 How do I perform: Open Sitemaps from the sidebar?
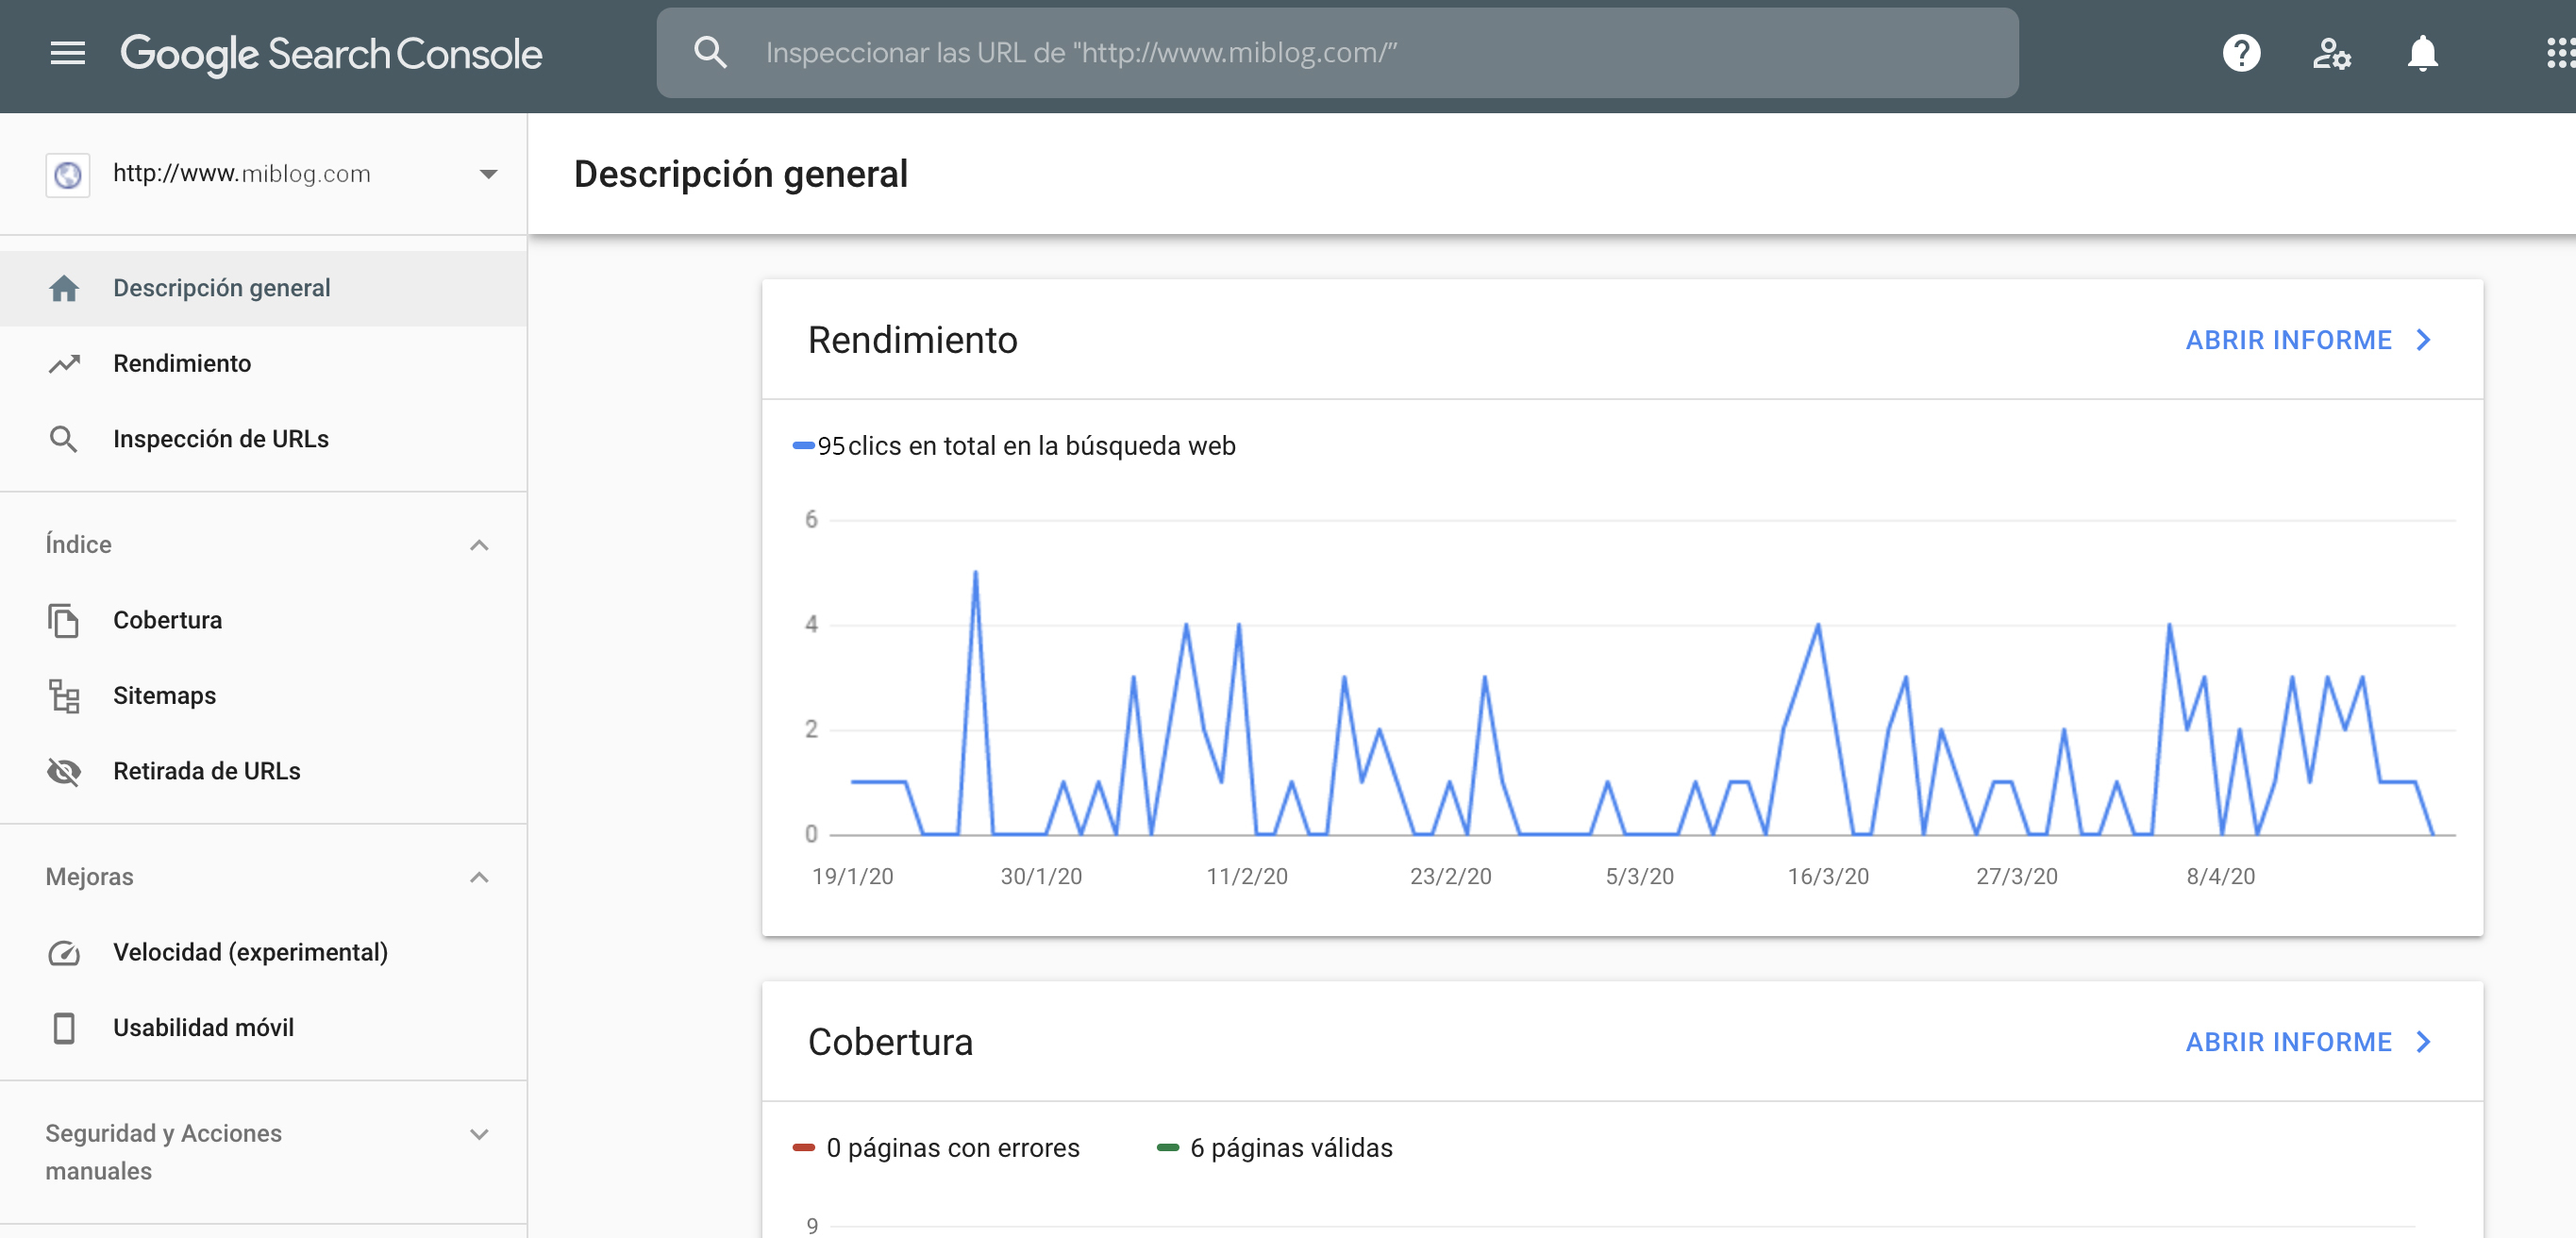tap(163, 696)
